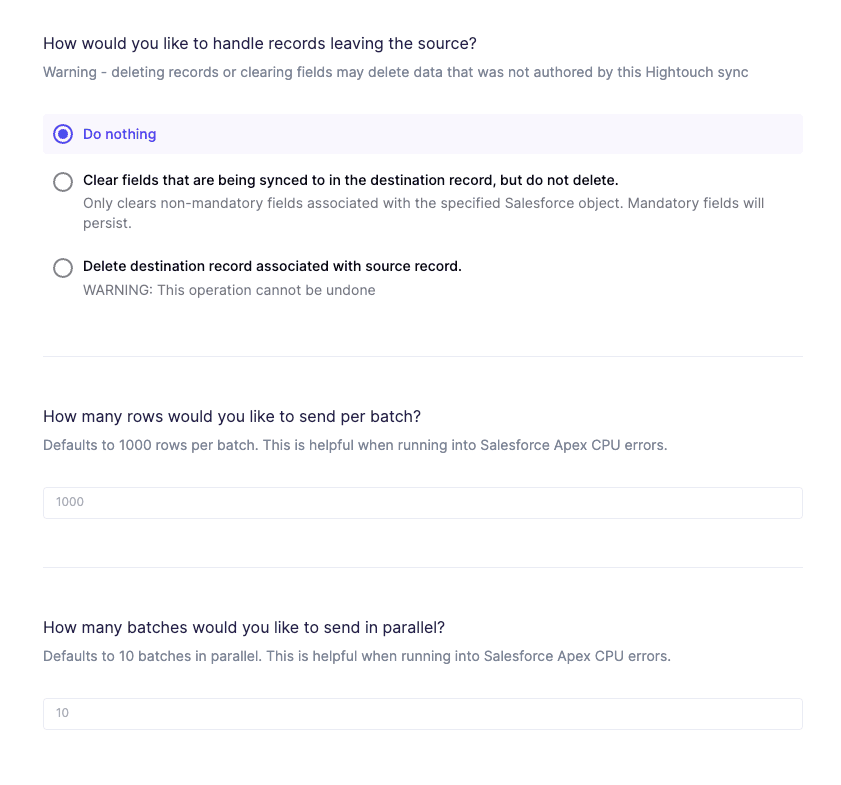Screen dimensions: 841x785
Task: Click the "Only clears non-mandatory fields" description
Action: pos(423,203)
